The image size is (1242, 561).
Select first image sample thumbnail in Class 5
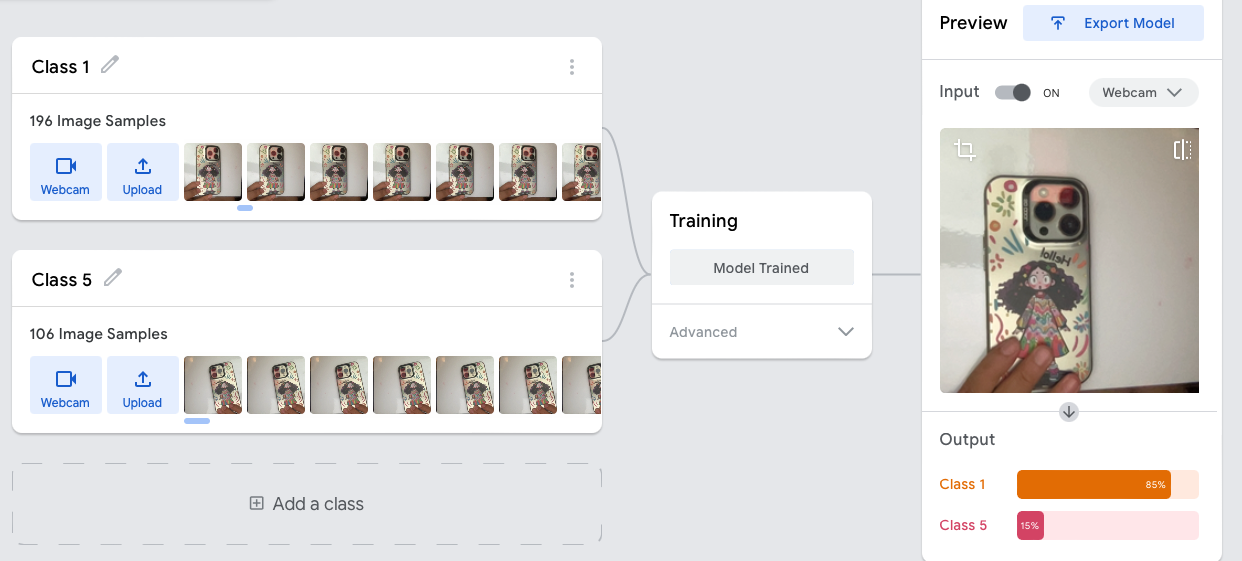click(213, 385)
